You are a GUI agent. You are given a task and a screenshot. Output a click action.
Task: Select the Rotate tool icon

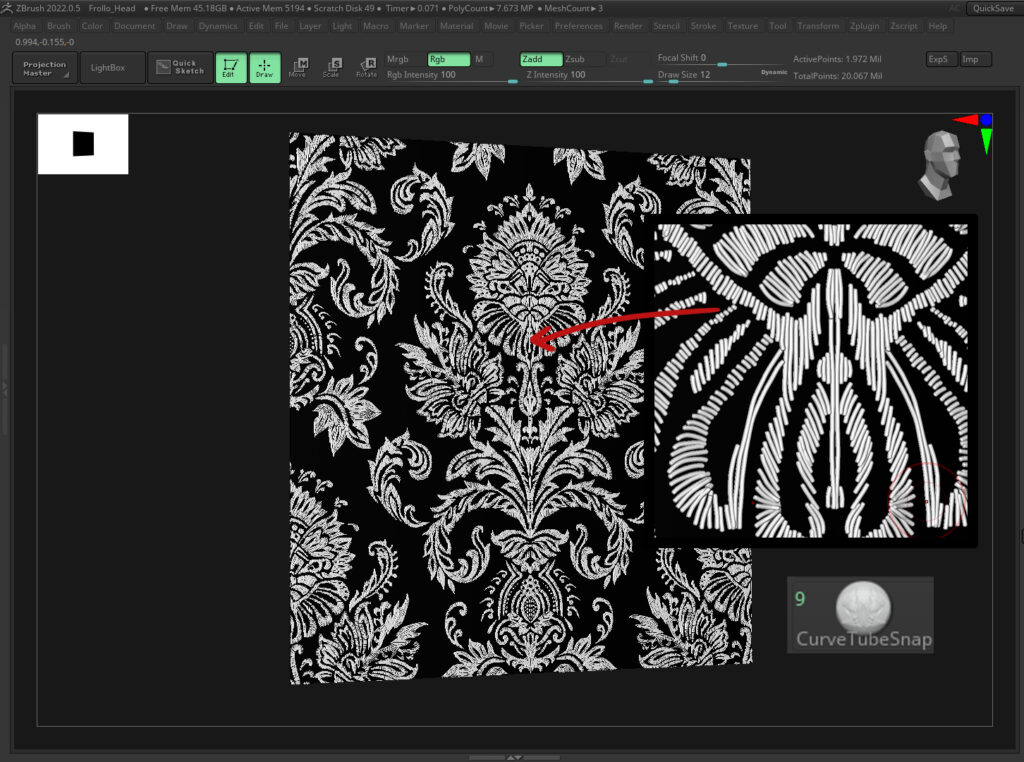[x=367, y=68]
